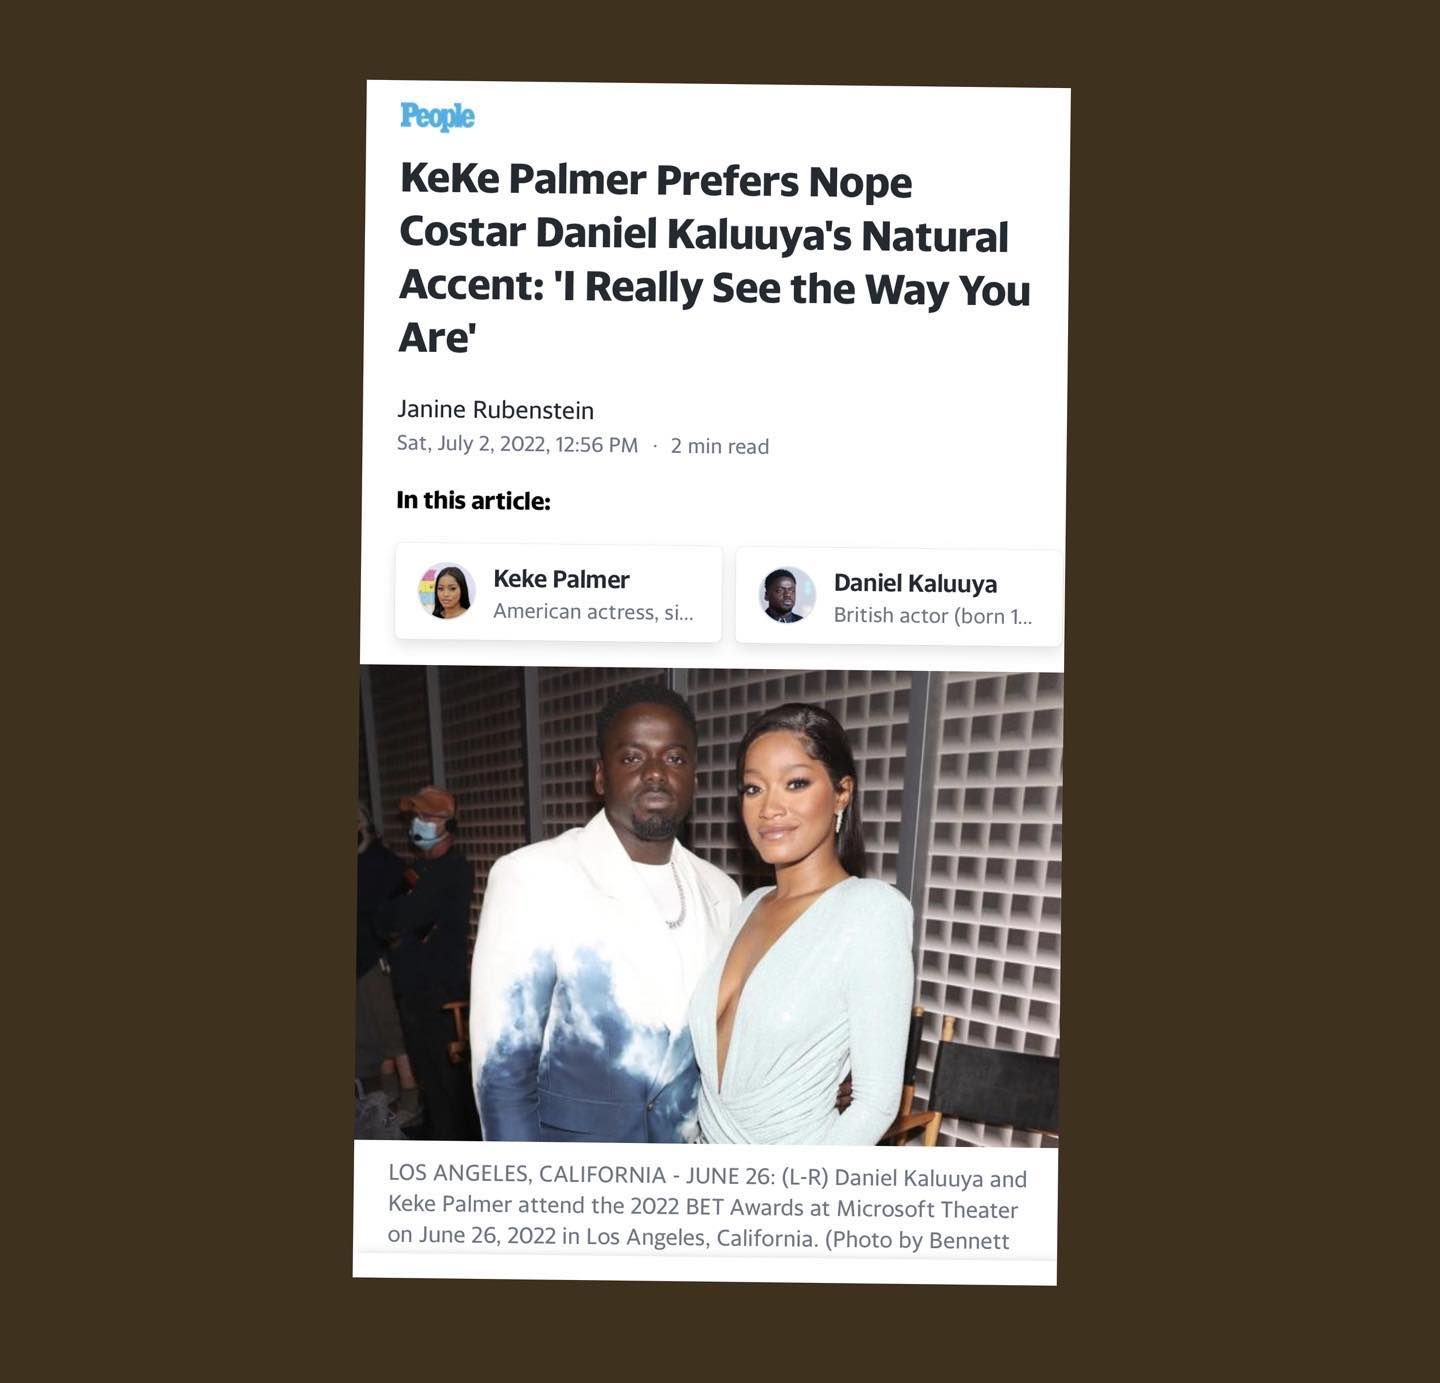Click the Sat, July 2, 2022 timestamp
The image size is (1440, 1383).
pyautogui.click(x=517, y=444)
